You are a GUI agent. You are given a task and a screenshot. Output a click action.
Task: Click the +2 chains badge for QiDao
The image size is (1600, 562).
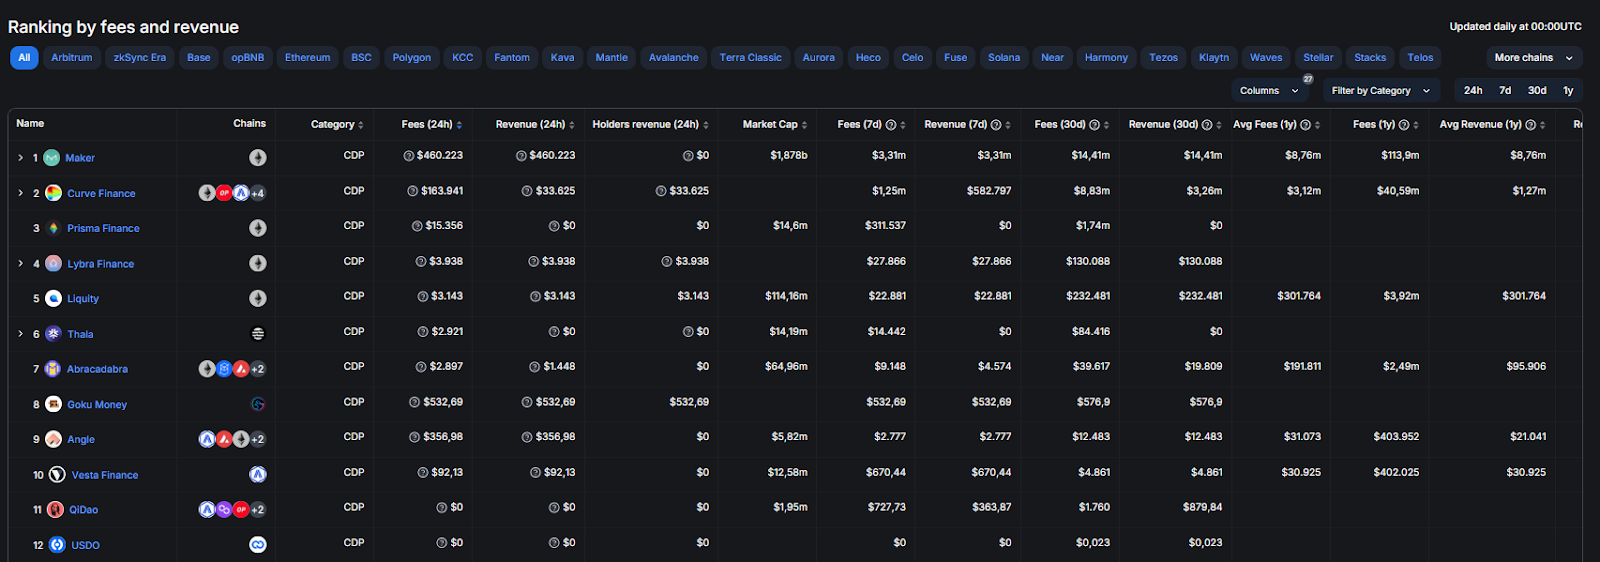click(x=258, y=510)
